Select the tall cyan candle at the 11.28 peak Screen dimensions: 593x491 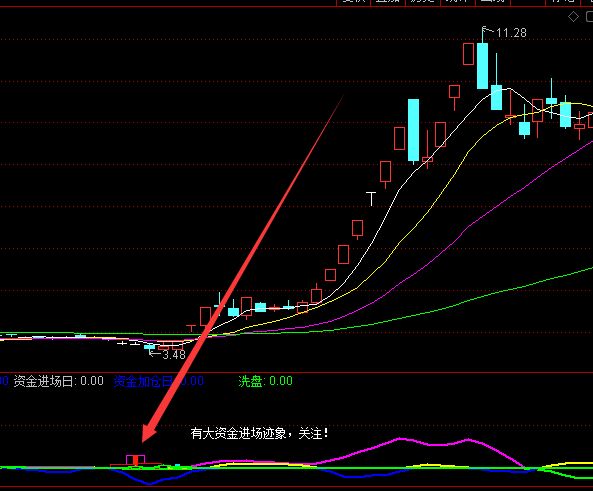(x=482, y=65)
